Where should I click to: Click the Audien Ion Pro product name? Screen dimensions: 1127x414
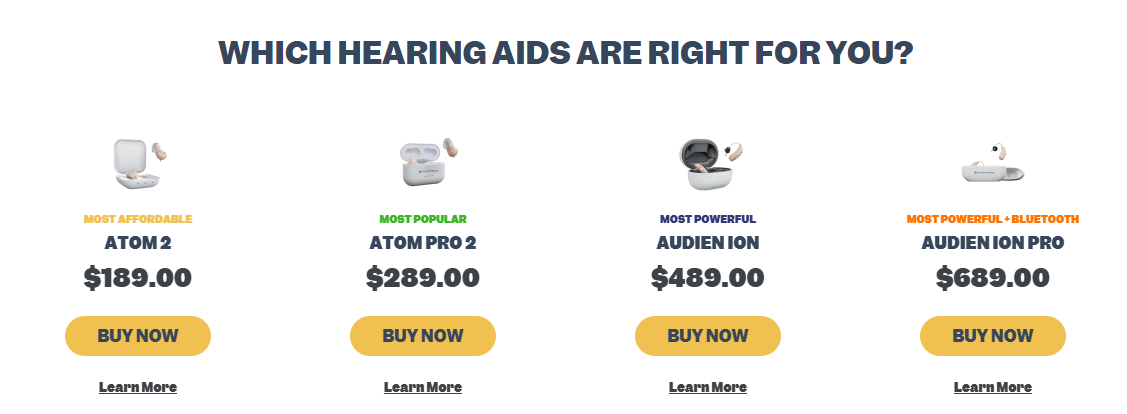[x=993, y=243]
